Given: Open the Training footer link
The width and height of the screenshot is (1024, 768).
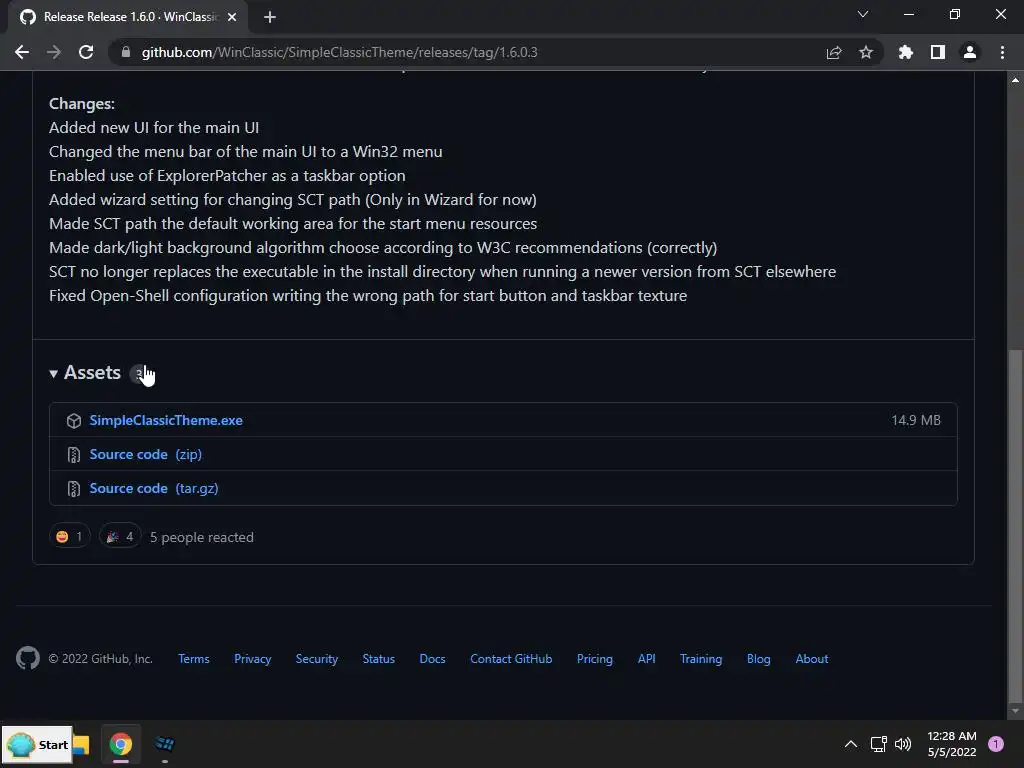Looking at the screenshot, I should pos(701,659).
